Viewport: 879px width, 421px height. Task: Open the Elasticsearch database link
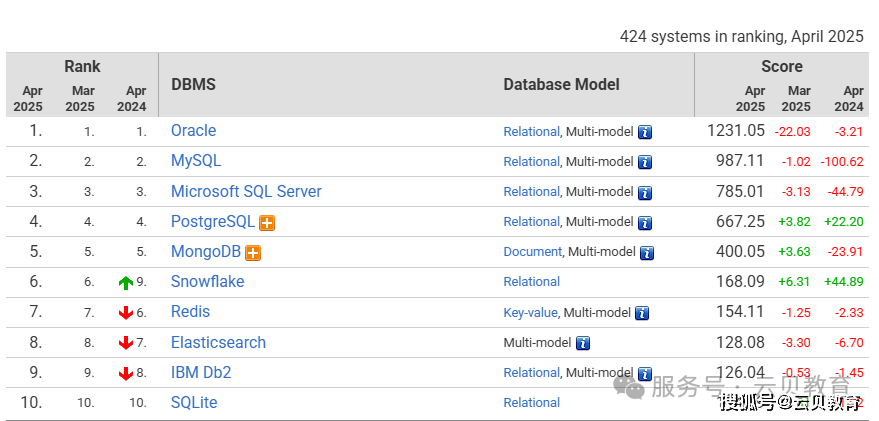tap(218, 342)
